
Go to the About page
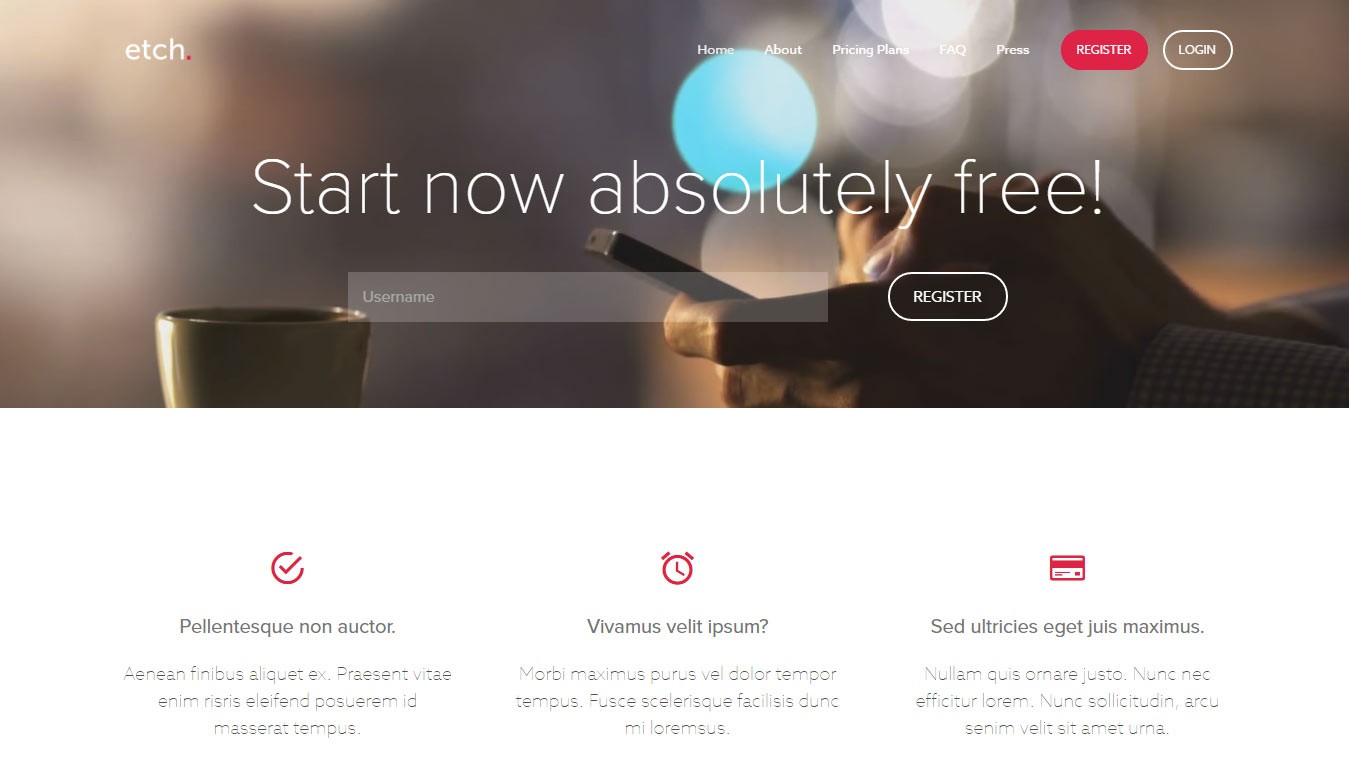(x=783, y=50)
